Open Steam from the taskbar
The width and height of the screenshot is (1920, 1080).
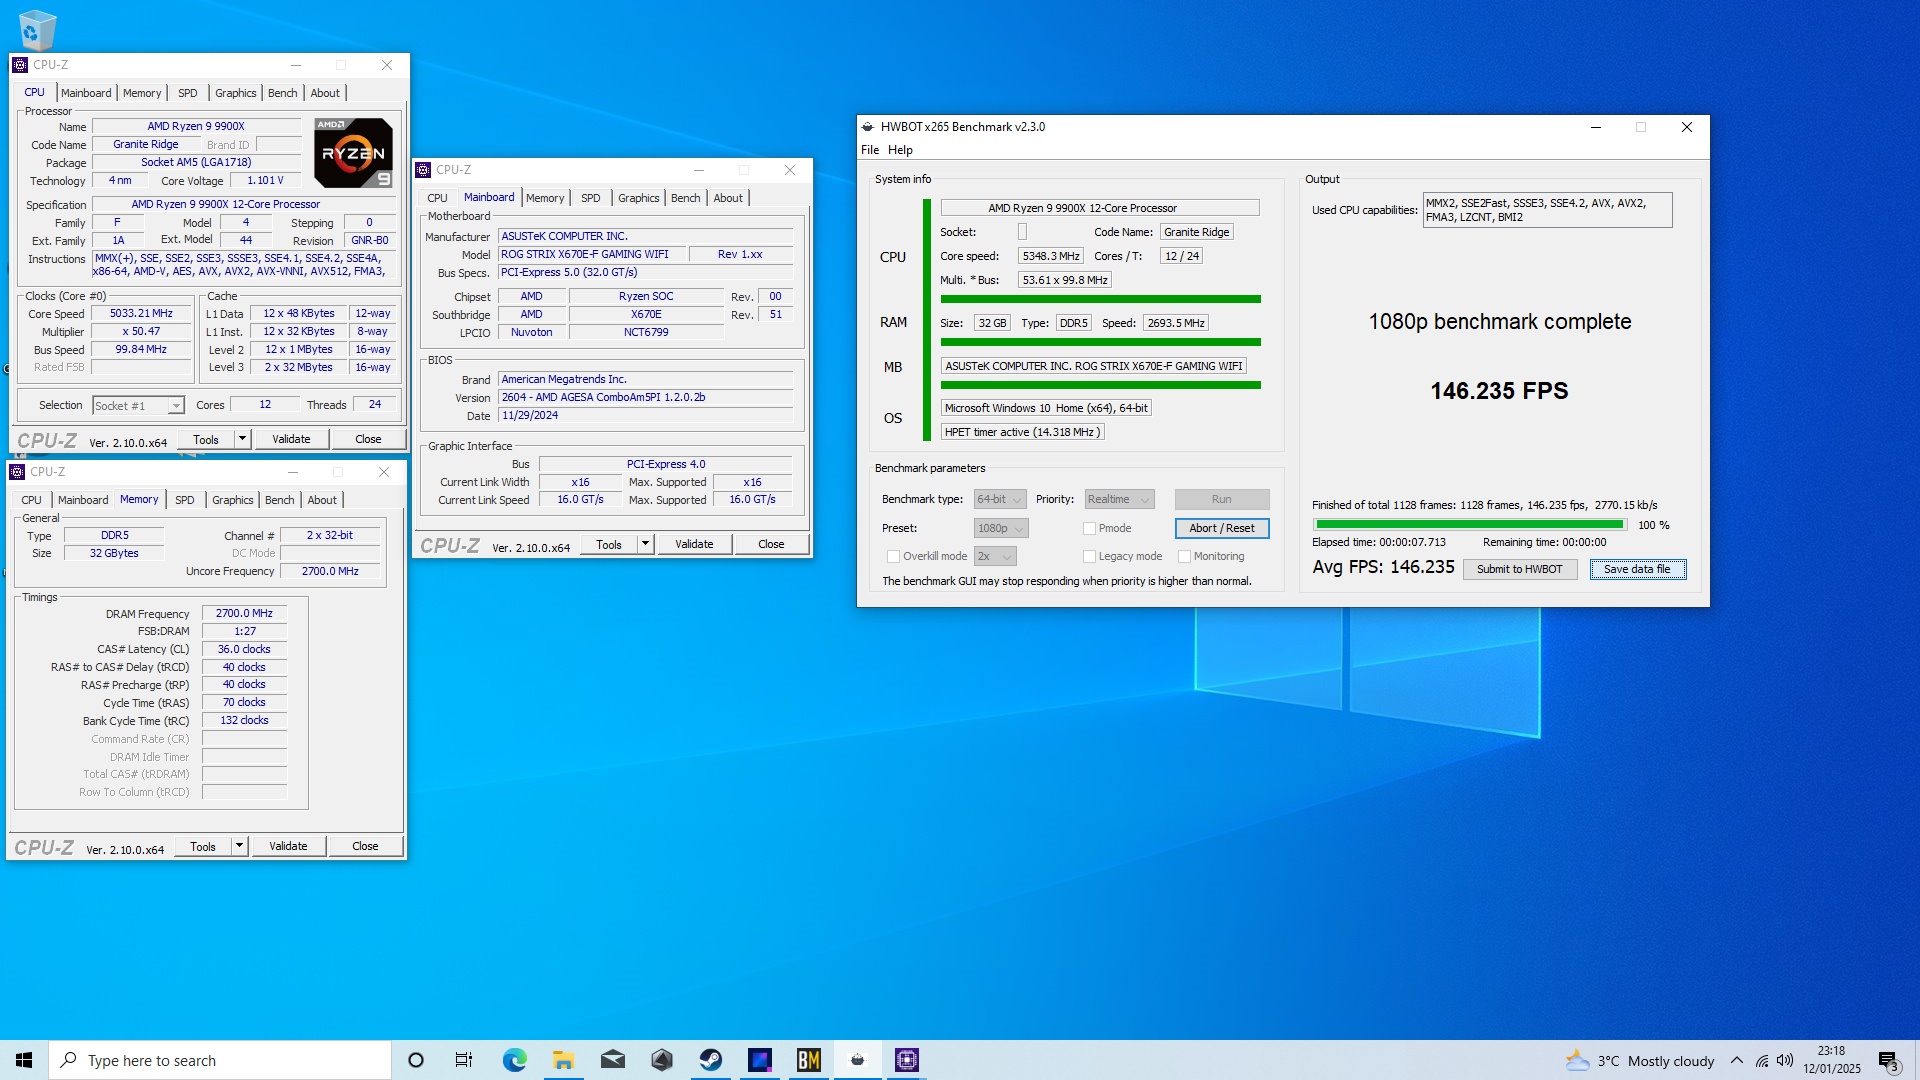coord(711,1060)
